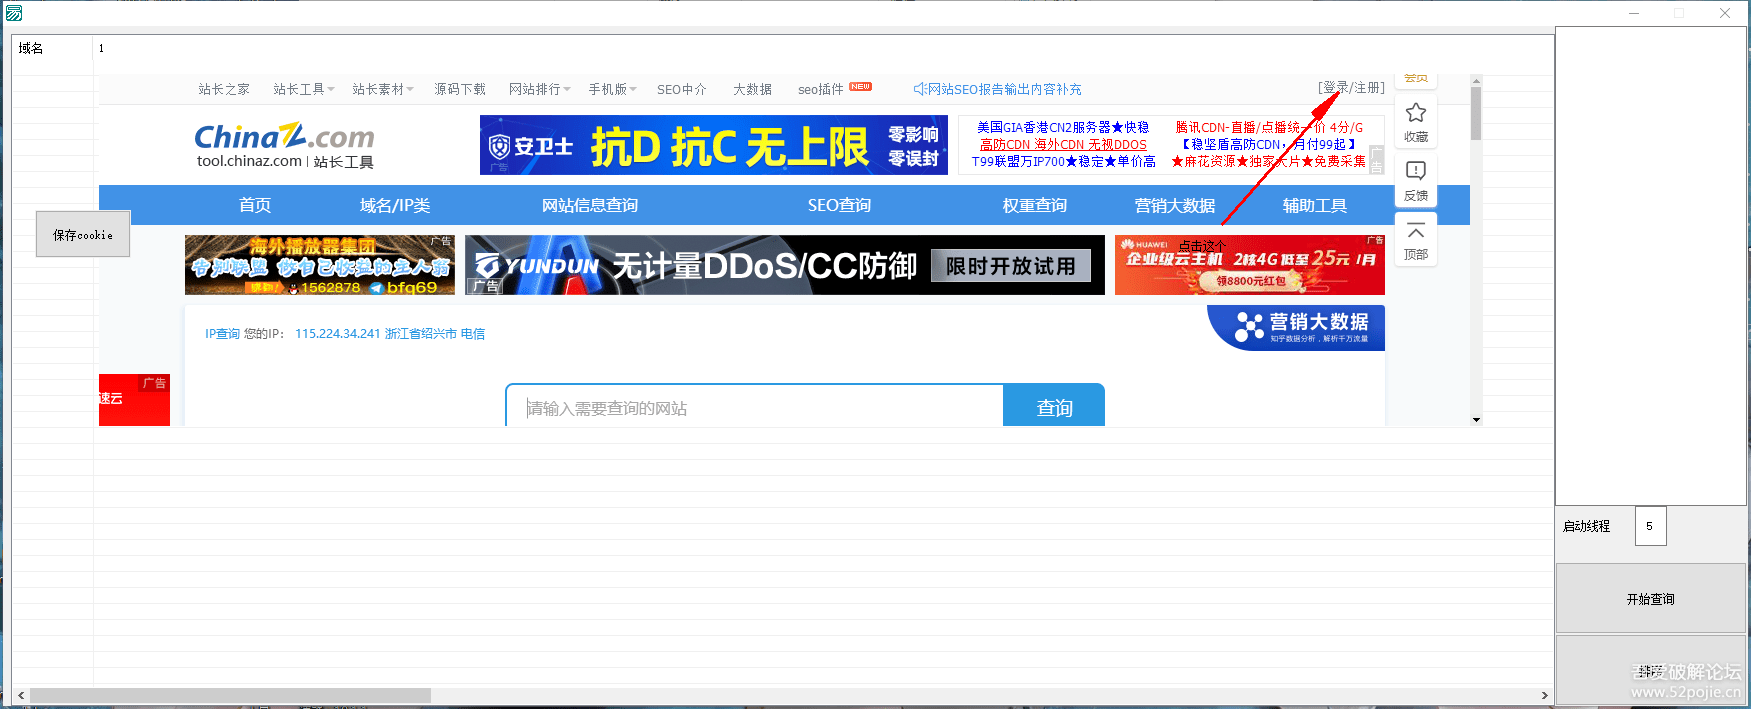Click the tool.chinaz.com 站长工具 subtitle text
Screen dimensions: 1751x709
[x=285, y=161]
